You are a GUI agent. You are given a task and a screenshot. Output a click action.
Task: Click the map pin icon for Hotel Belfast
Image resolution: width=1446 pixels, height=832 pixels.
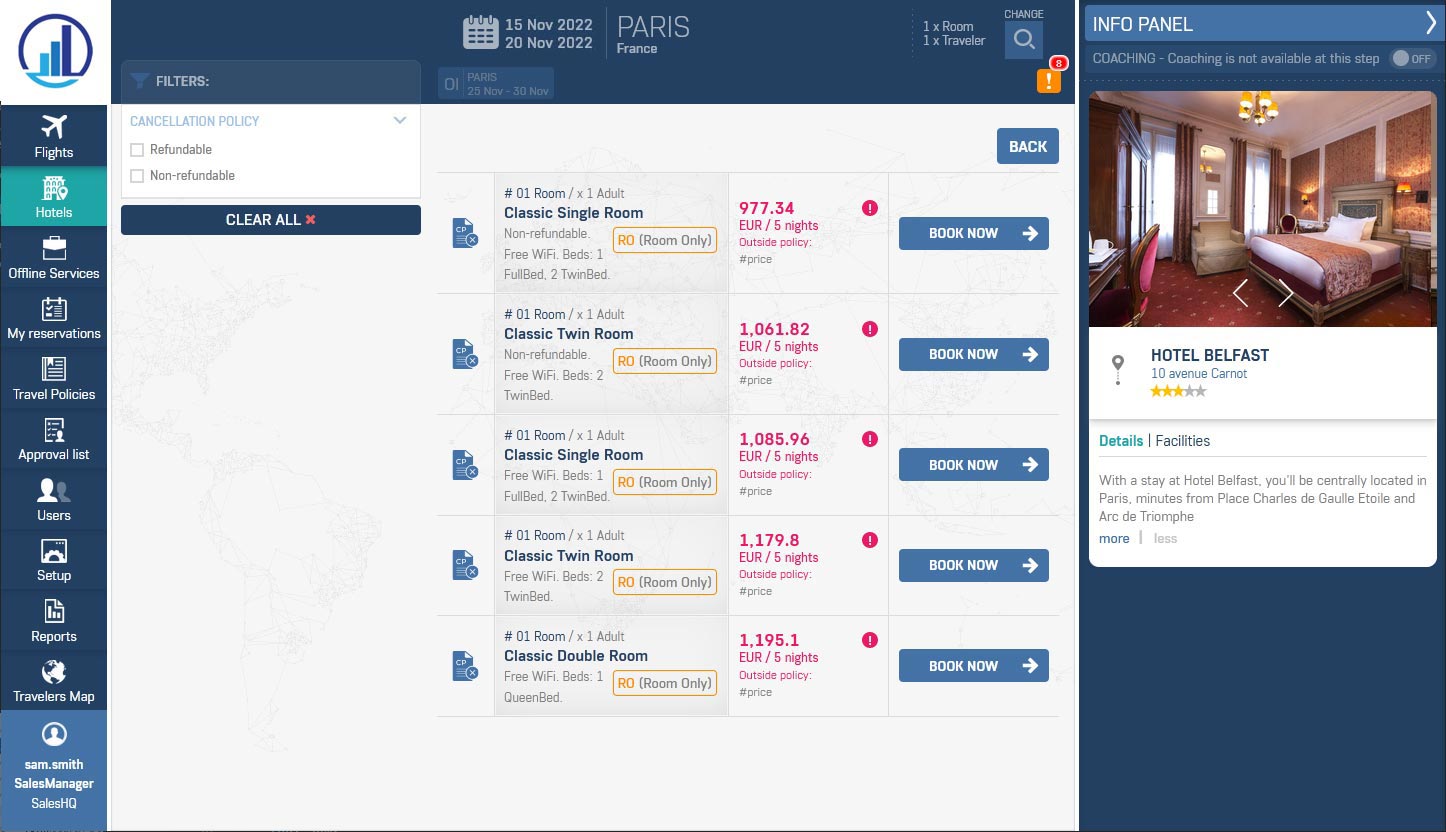click(1118, 367)
